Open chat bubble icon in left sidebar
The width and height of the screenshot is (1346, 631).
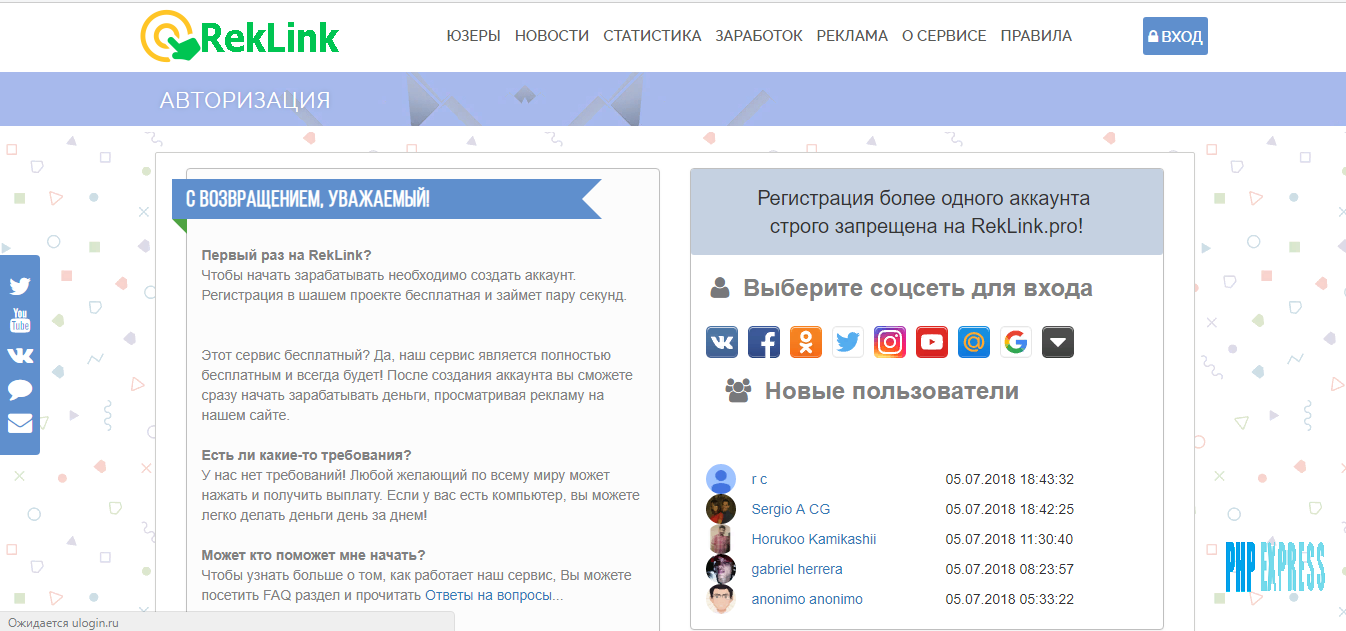click(x=20, y=390)
